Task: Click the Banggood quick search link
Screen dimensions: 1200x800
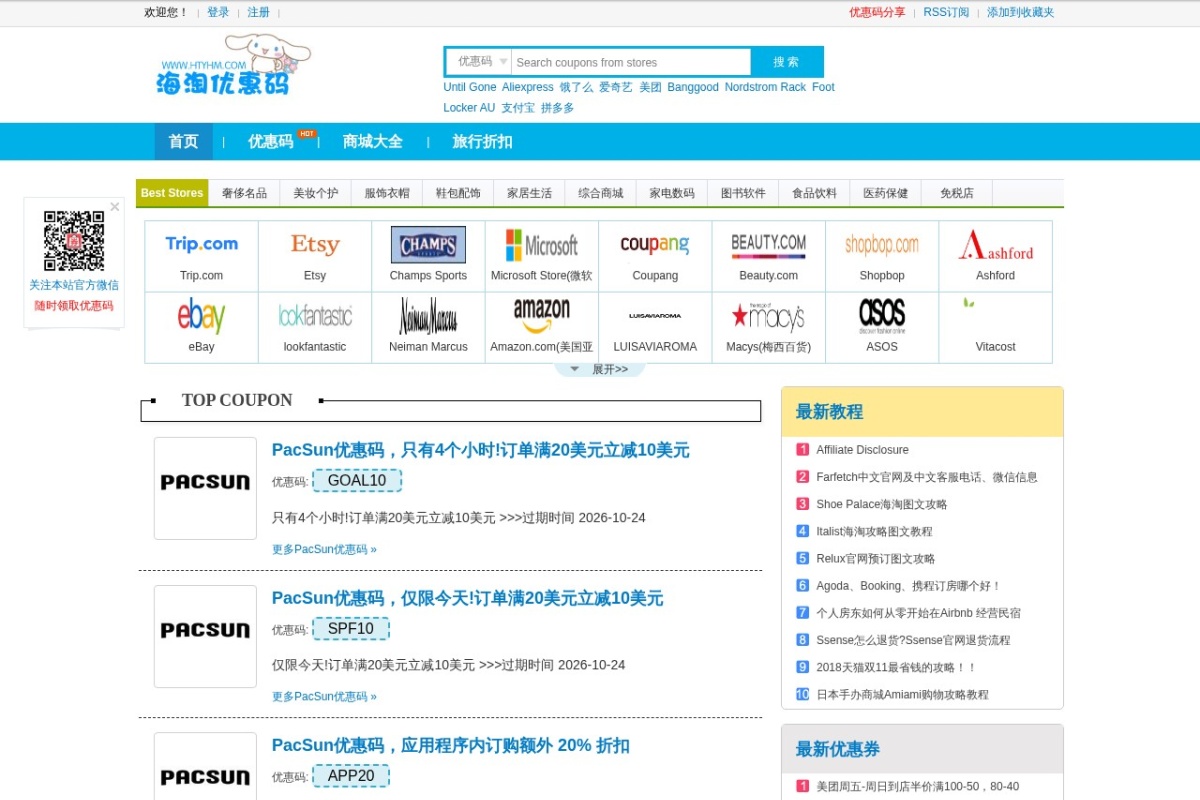Action: point(693,87)
